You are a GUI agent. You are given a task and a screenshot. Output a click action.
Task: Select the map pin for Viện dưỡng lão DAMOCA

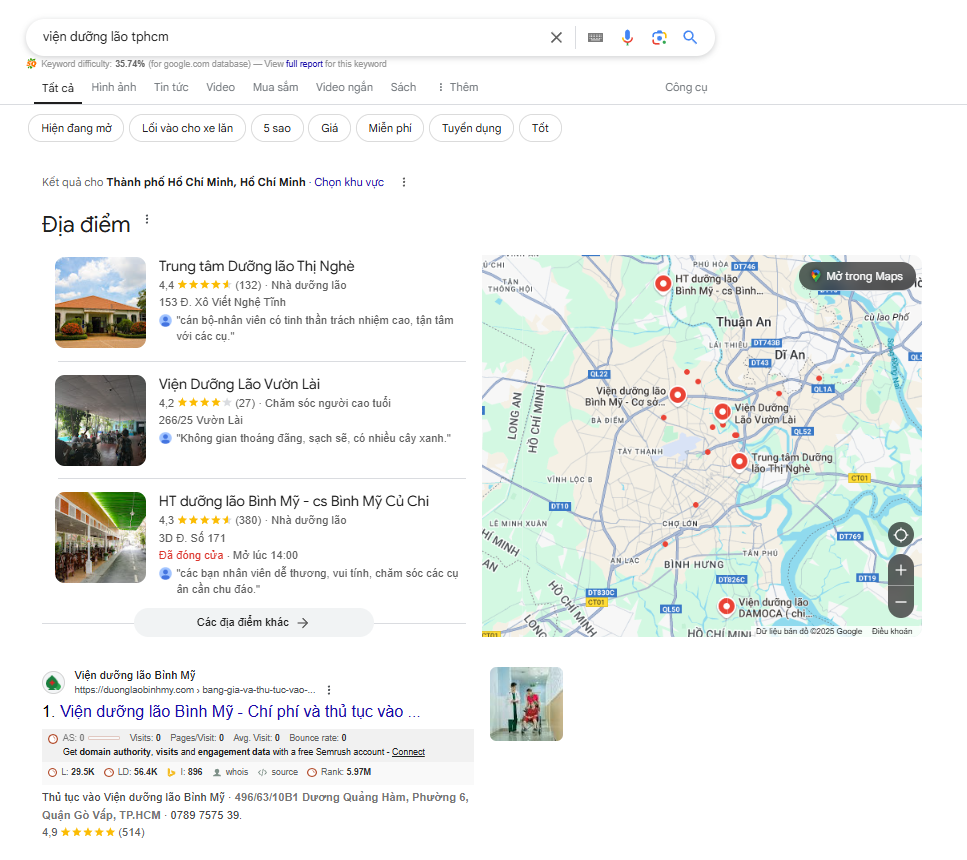[x=726, y=606]
